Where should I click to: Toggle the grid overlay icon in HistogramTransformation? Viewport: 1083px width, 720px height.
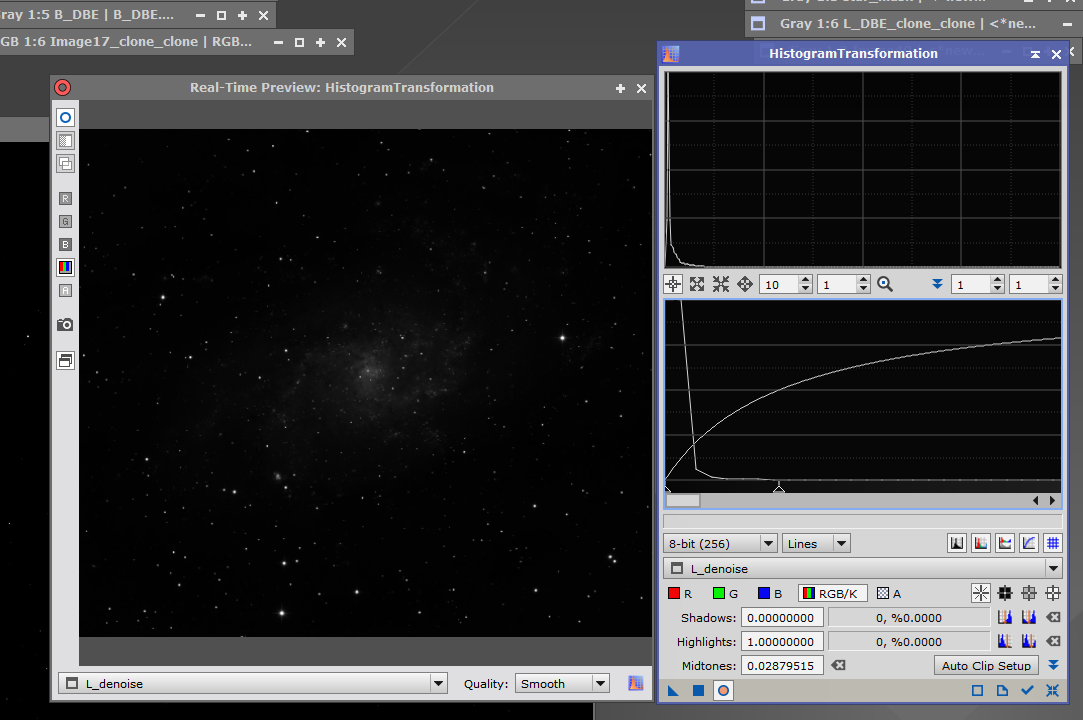point(1052,543)
